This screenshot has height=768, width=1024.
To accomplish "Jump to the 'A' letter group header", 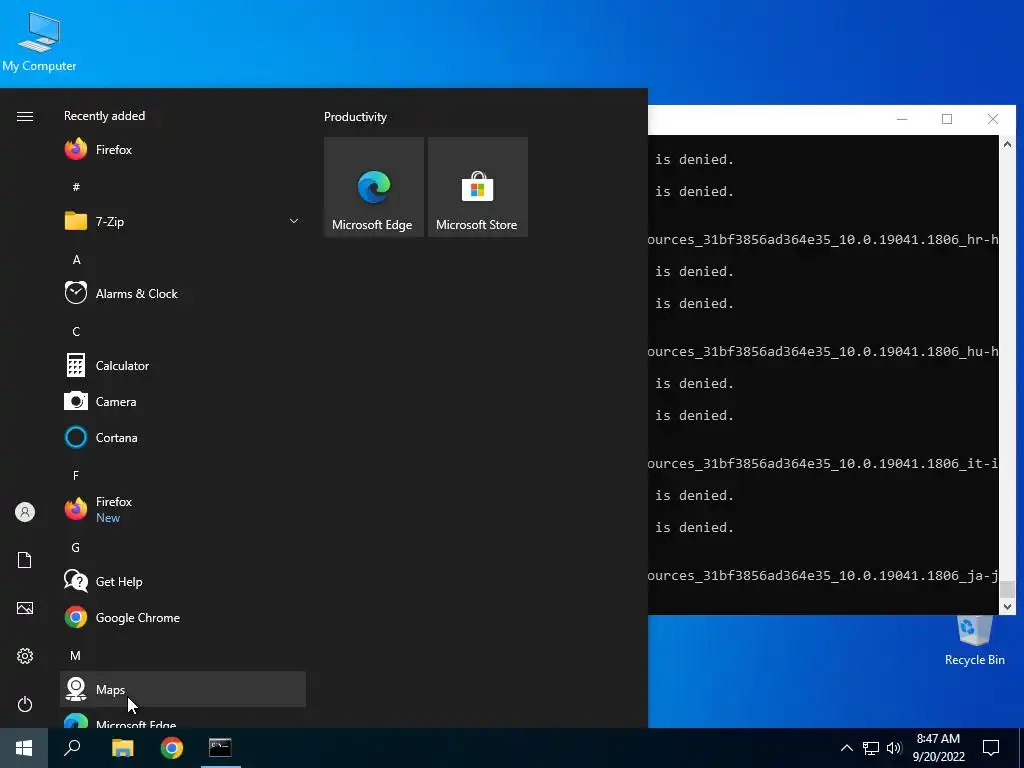I will 76,260.
